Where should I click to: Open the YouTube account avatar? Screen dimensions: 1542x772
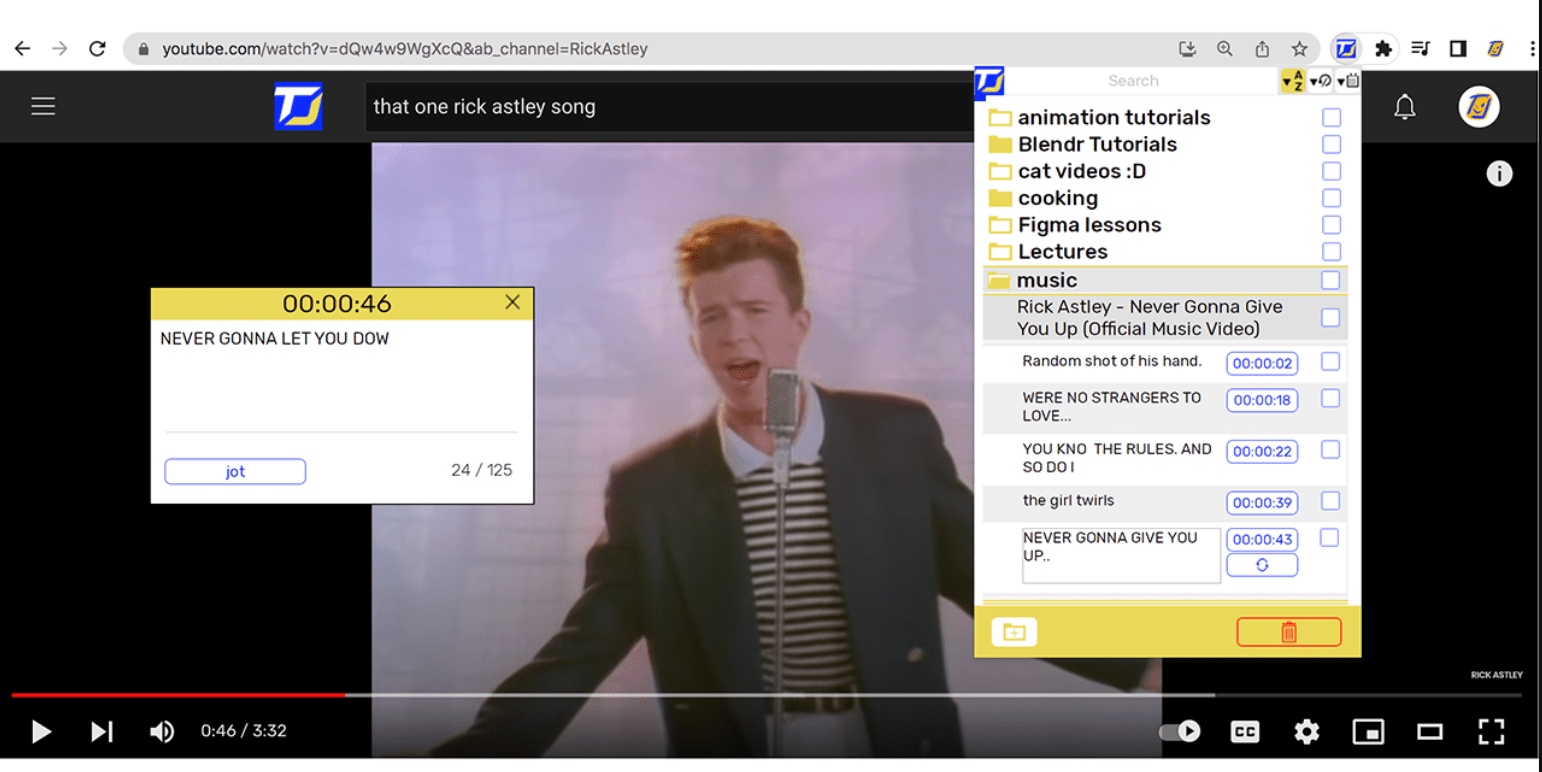pos(1478,107)
